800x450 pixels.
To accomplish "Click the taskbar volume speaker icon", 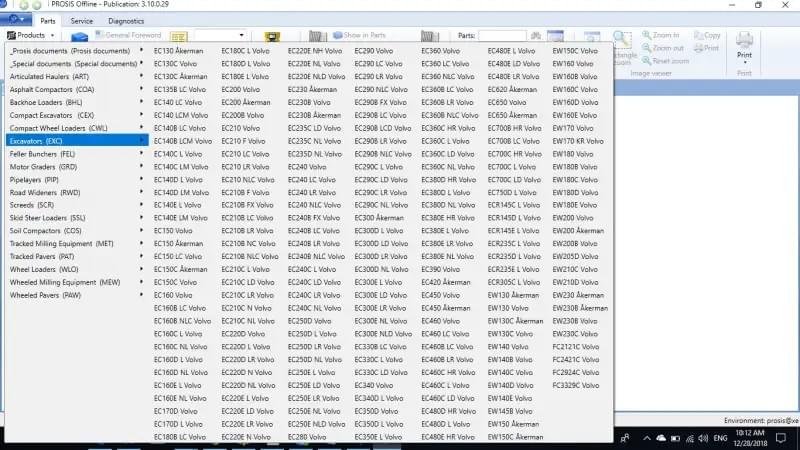I will (703, 438).
